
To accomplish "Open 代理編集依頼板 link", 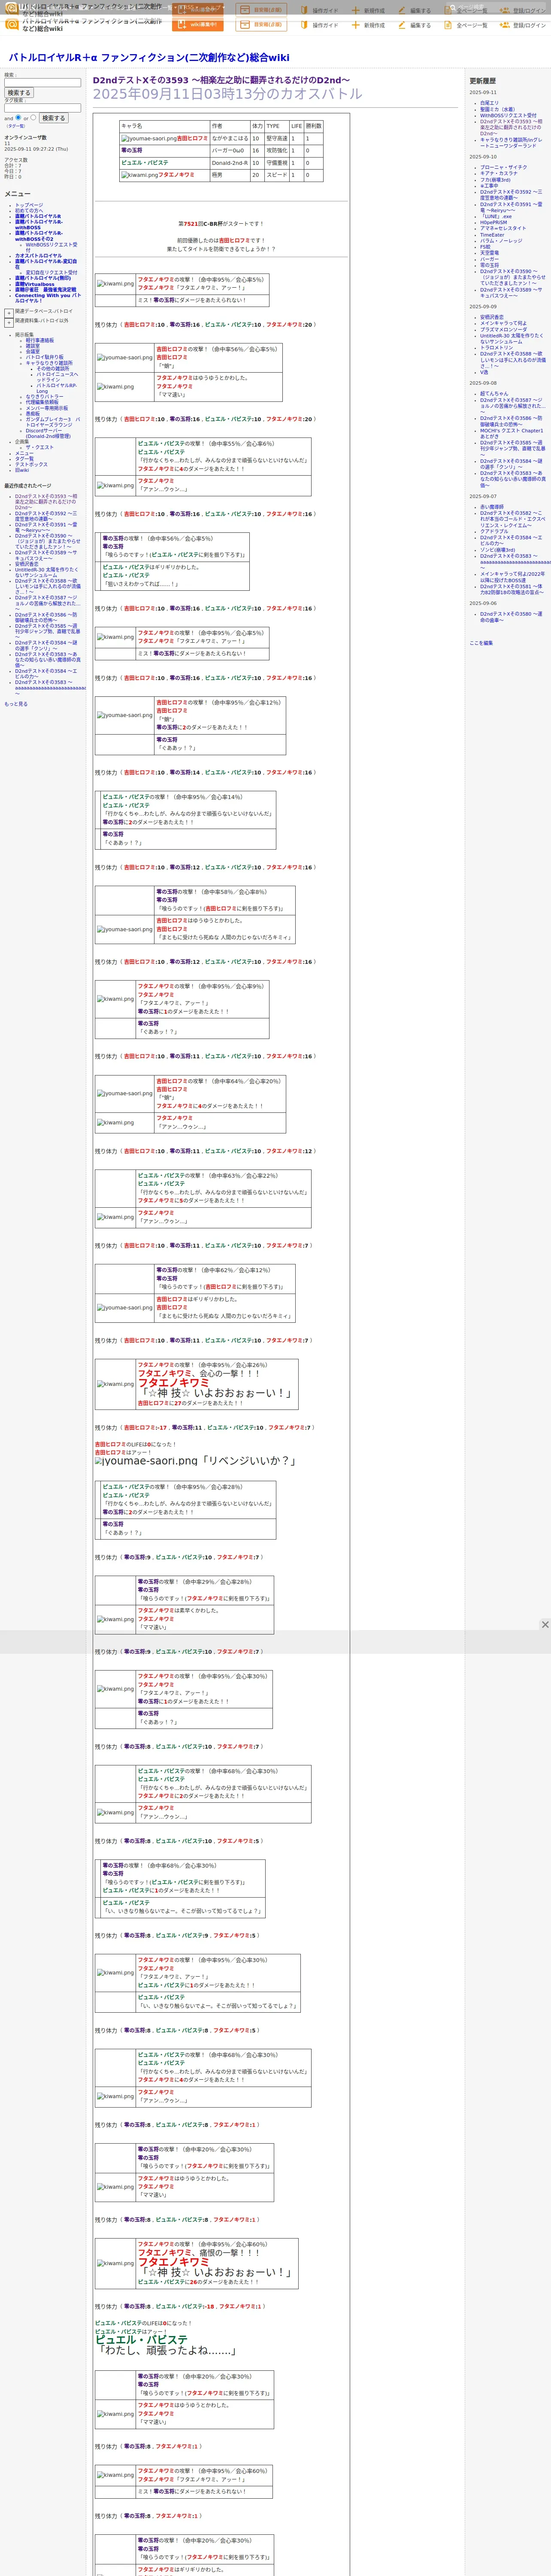I will tap(42, 402).
